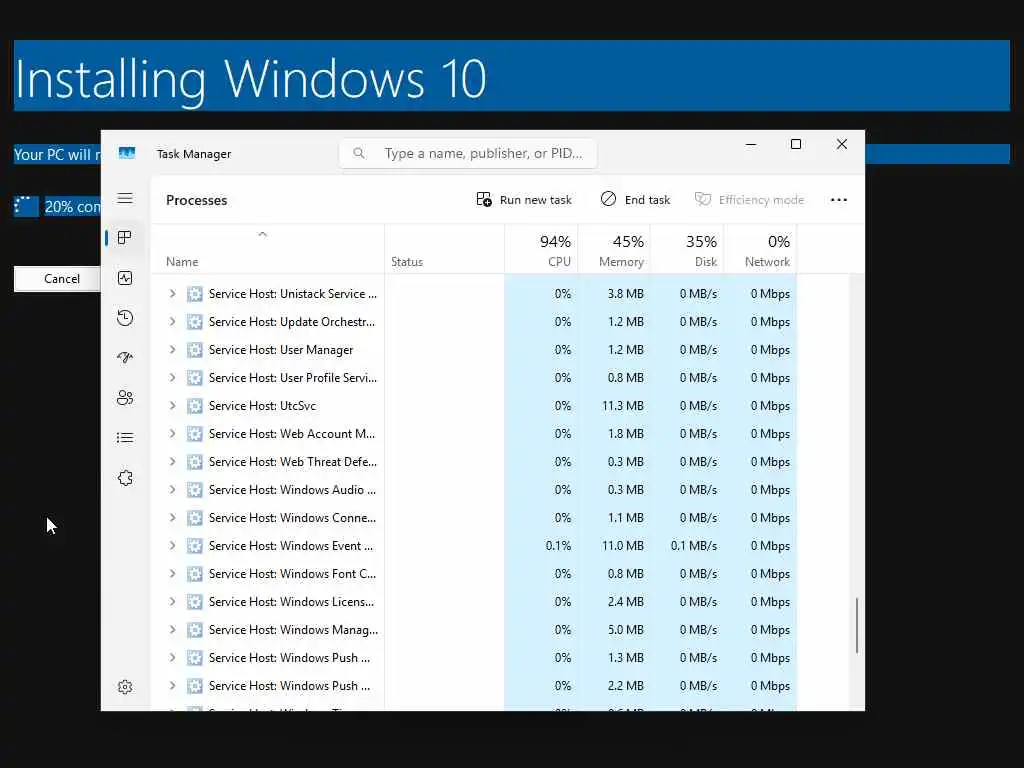Open the Startup apps sidebar icon
Screen dimensions: 1024x768
point(125,358)
